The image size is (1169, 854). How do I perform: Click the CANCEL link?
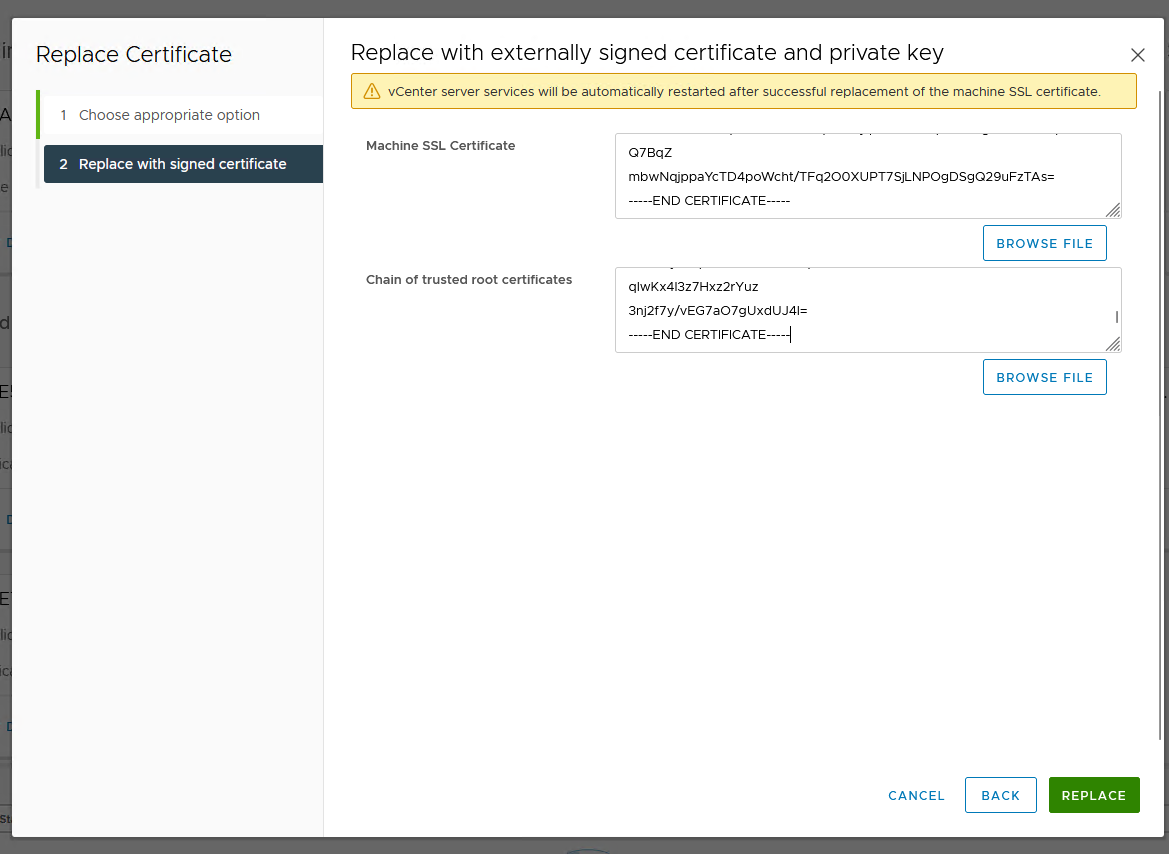[x=916, y=795]
